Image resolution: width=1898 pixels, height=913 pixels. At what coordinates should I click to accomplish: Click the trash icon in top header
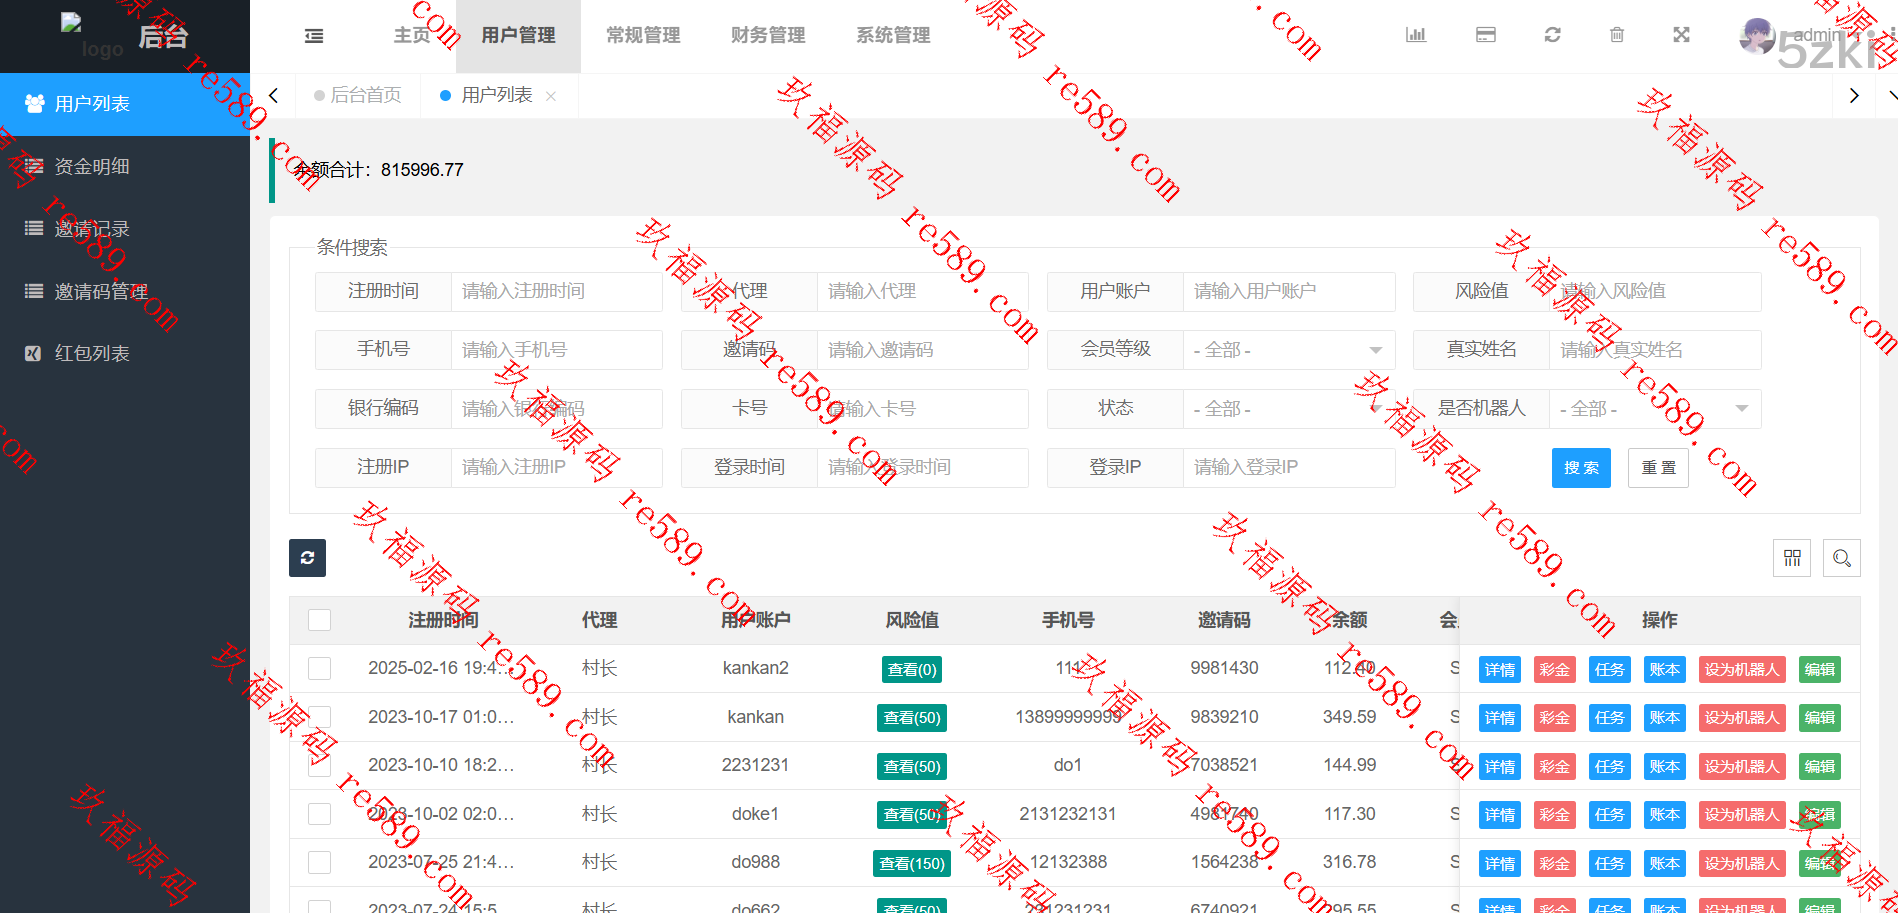pos(1616,35)
